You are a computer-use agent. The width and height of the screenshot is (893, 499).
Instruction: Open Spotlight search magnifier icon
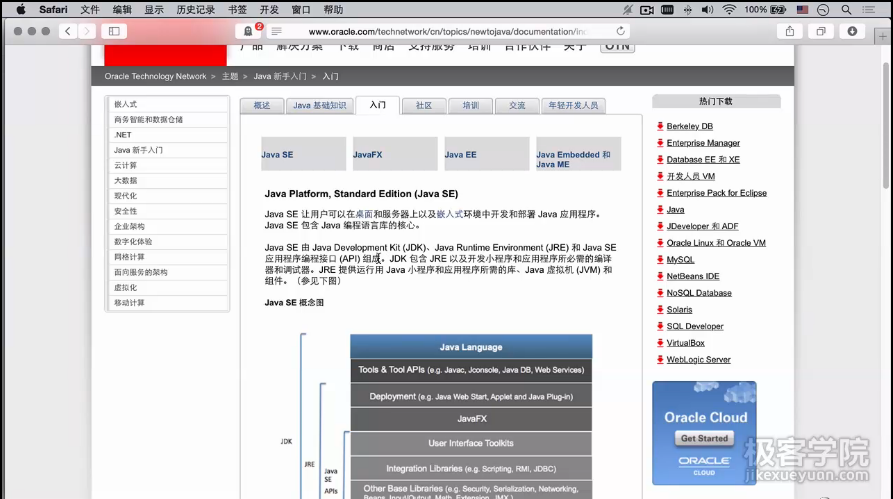coord(846,10)
